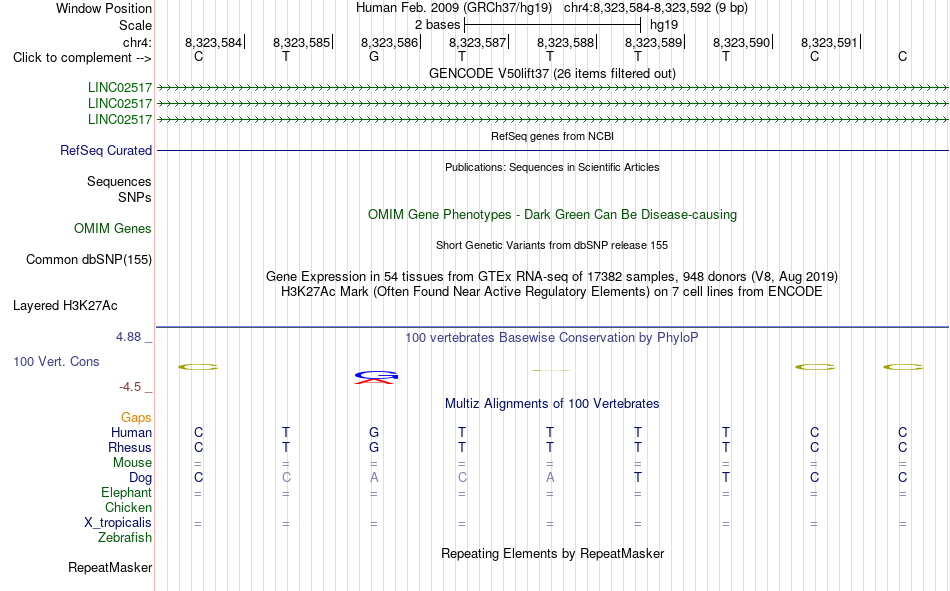This screenshot has width=950, height=591.
Task: Open the OMIM Gene Phenotypes title
Action: click(x=552, y=215)
